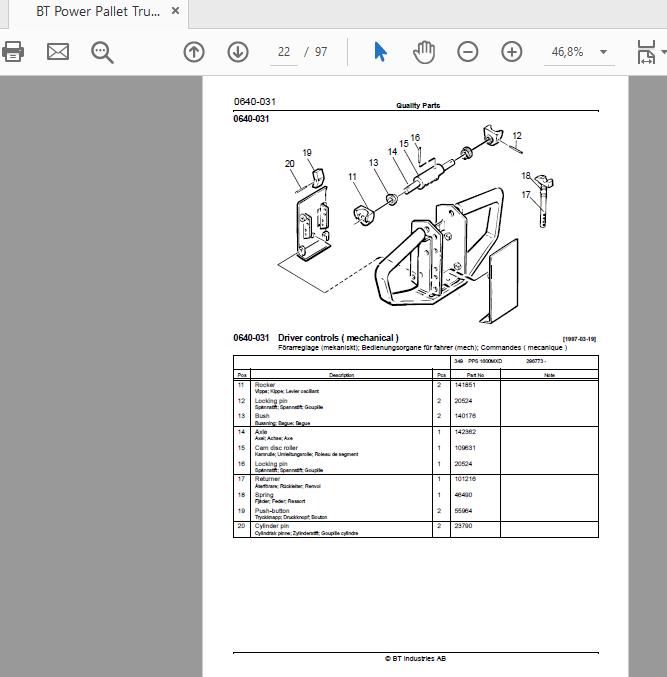The width and height of the screenshot is (667, 677).
Task: Go to next page arrow button
Action: pyautogui.click(x=238, y=52)
